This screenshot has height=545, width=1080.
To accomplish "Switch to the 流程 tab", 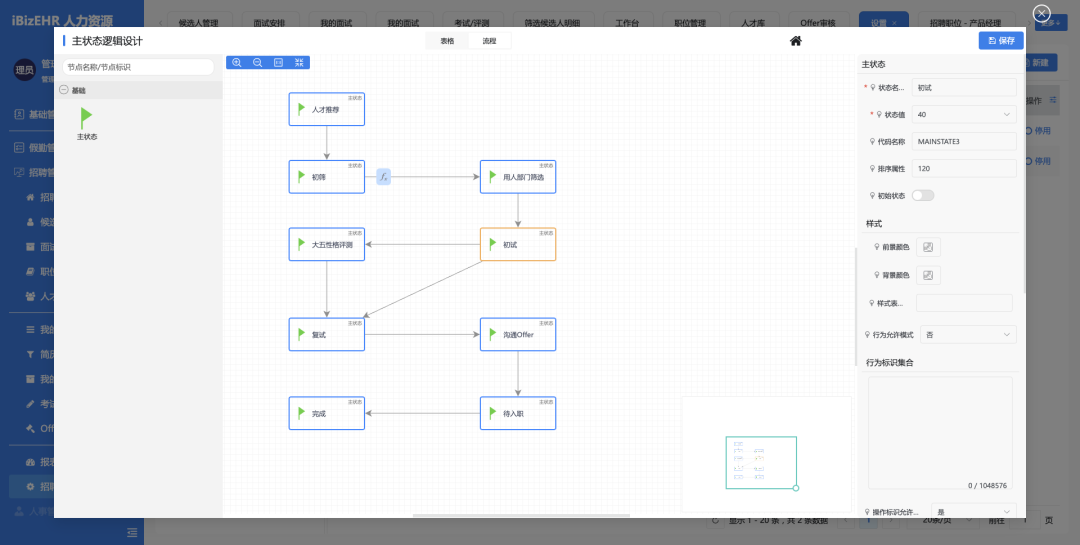I will 489,41.
